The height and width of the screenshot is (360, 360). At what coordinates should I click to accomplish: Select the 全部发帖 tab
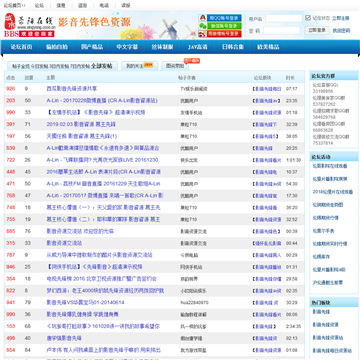(x=102, y=66)
